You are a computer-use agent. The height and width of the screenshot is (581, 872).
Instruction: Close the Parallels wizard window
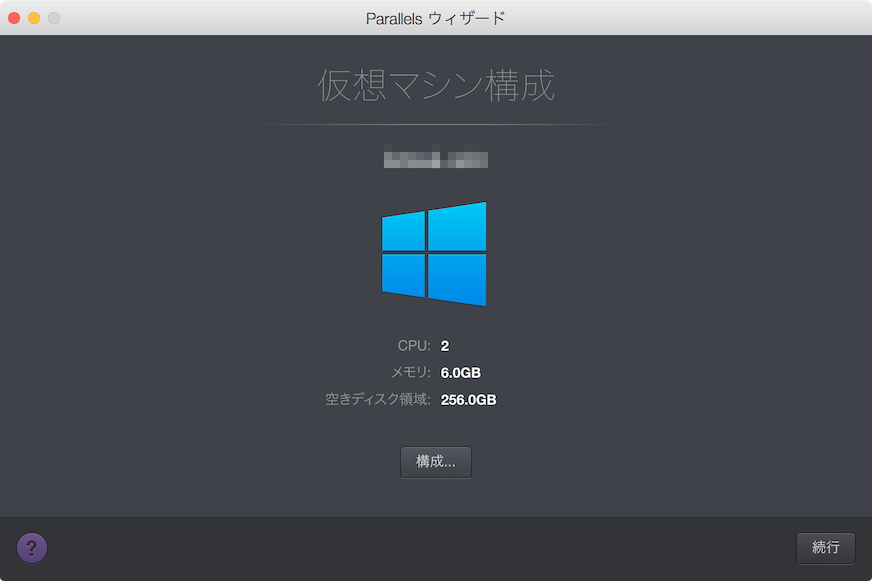[14, 18]
